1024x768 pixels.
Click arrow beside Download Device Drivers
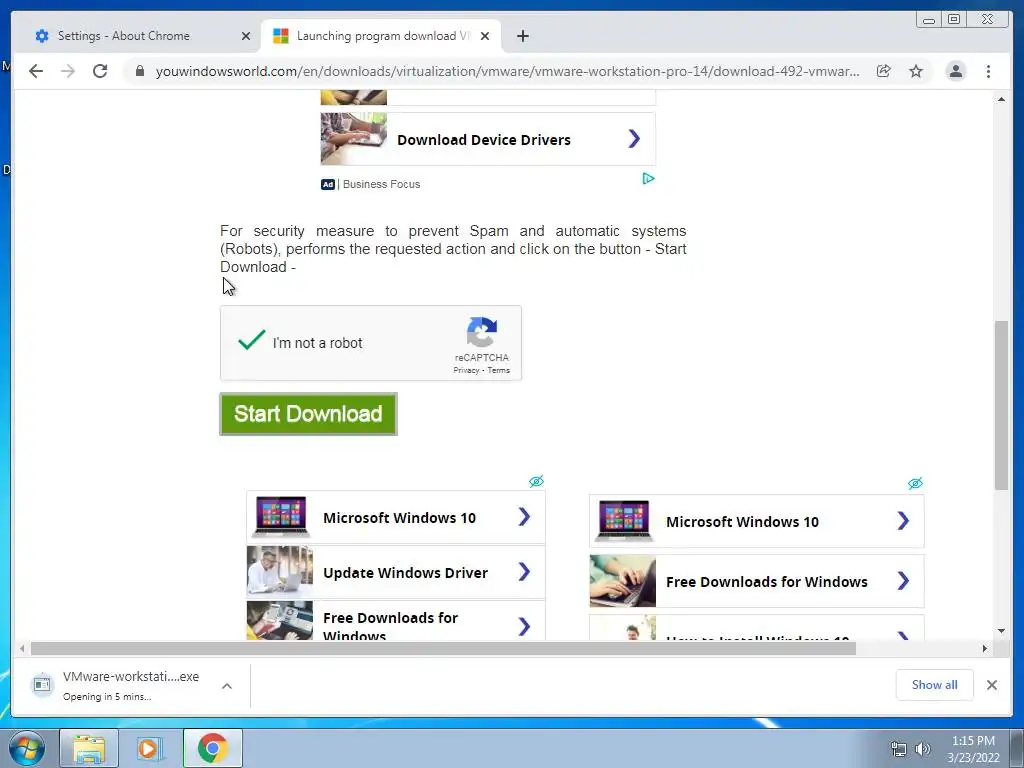pos(633,138)
